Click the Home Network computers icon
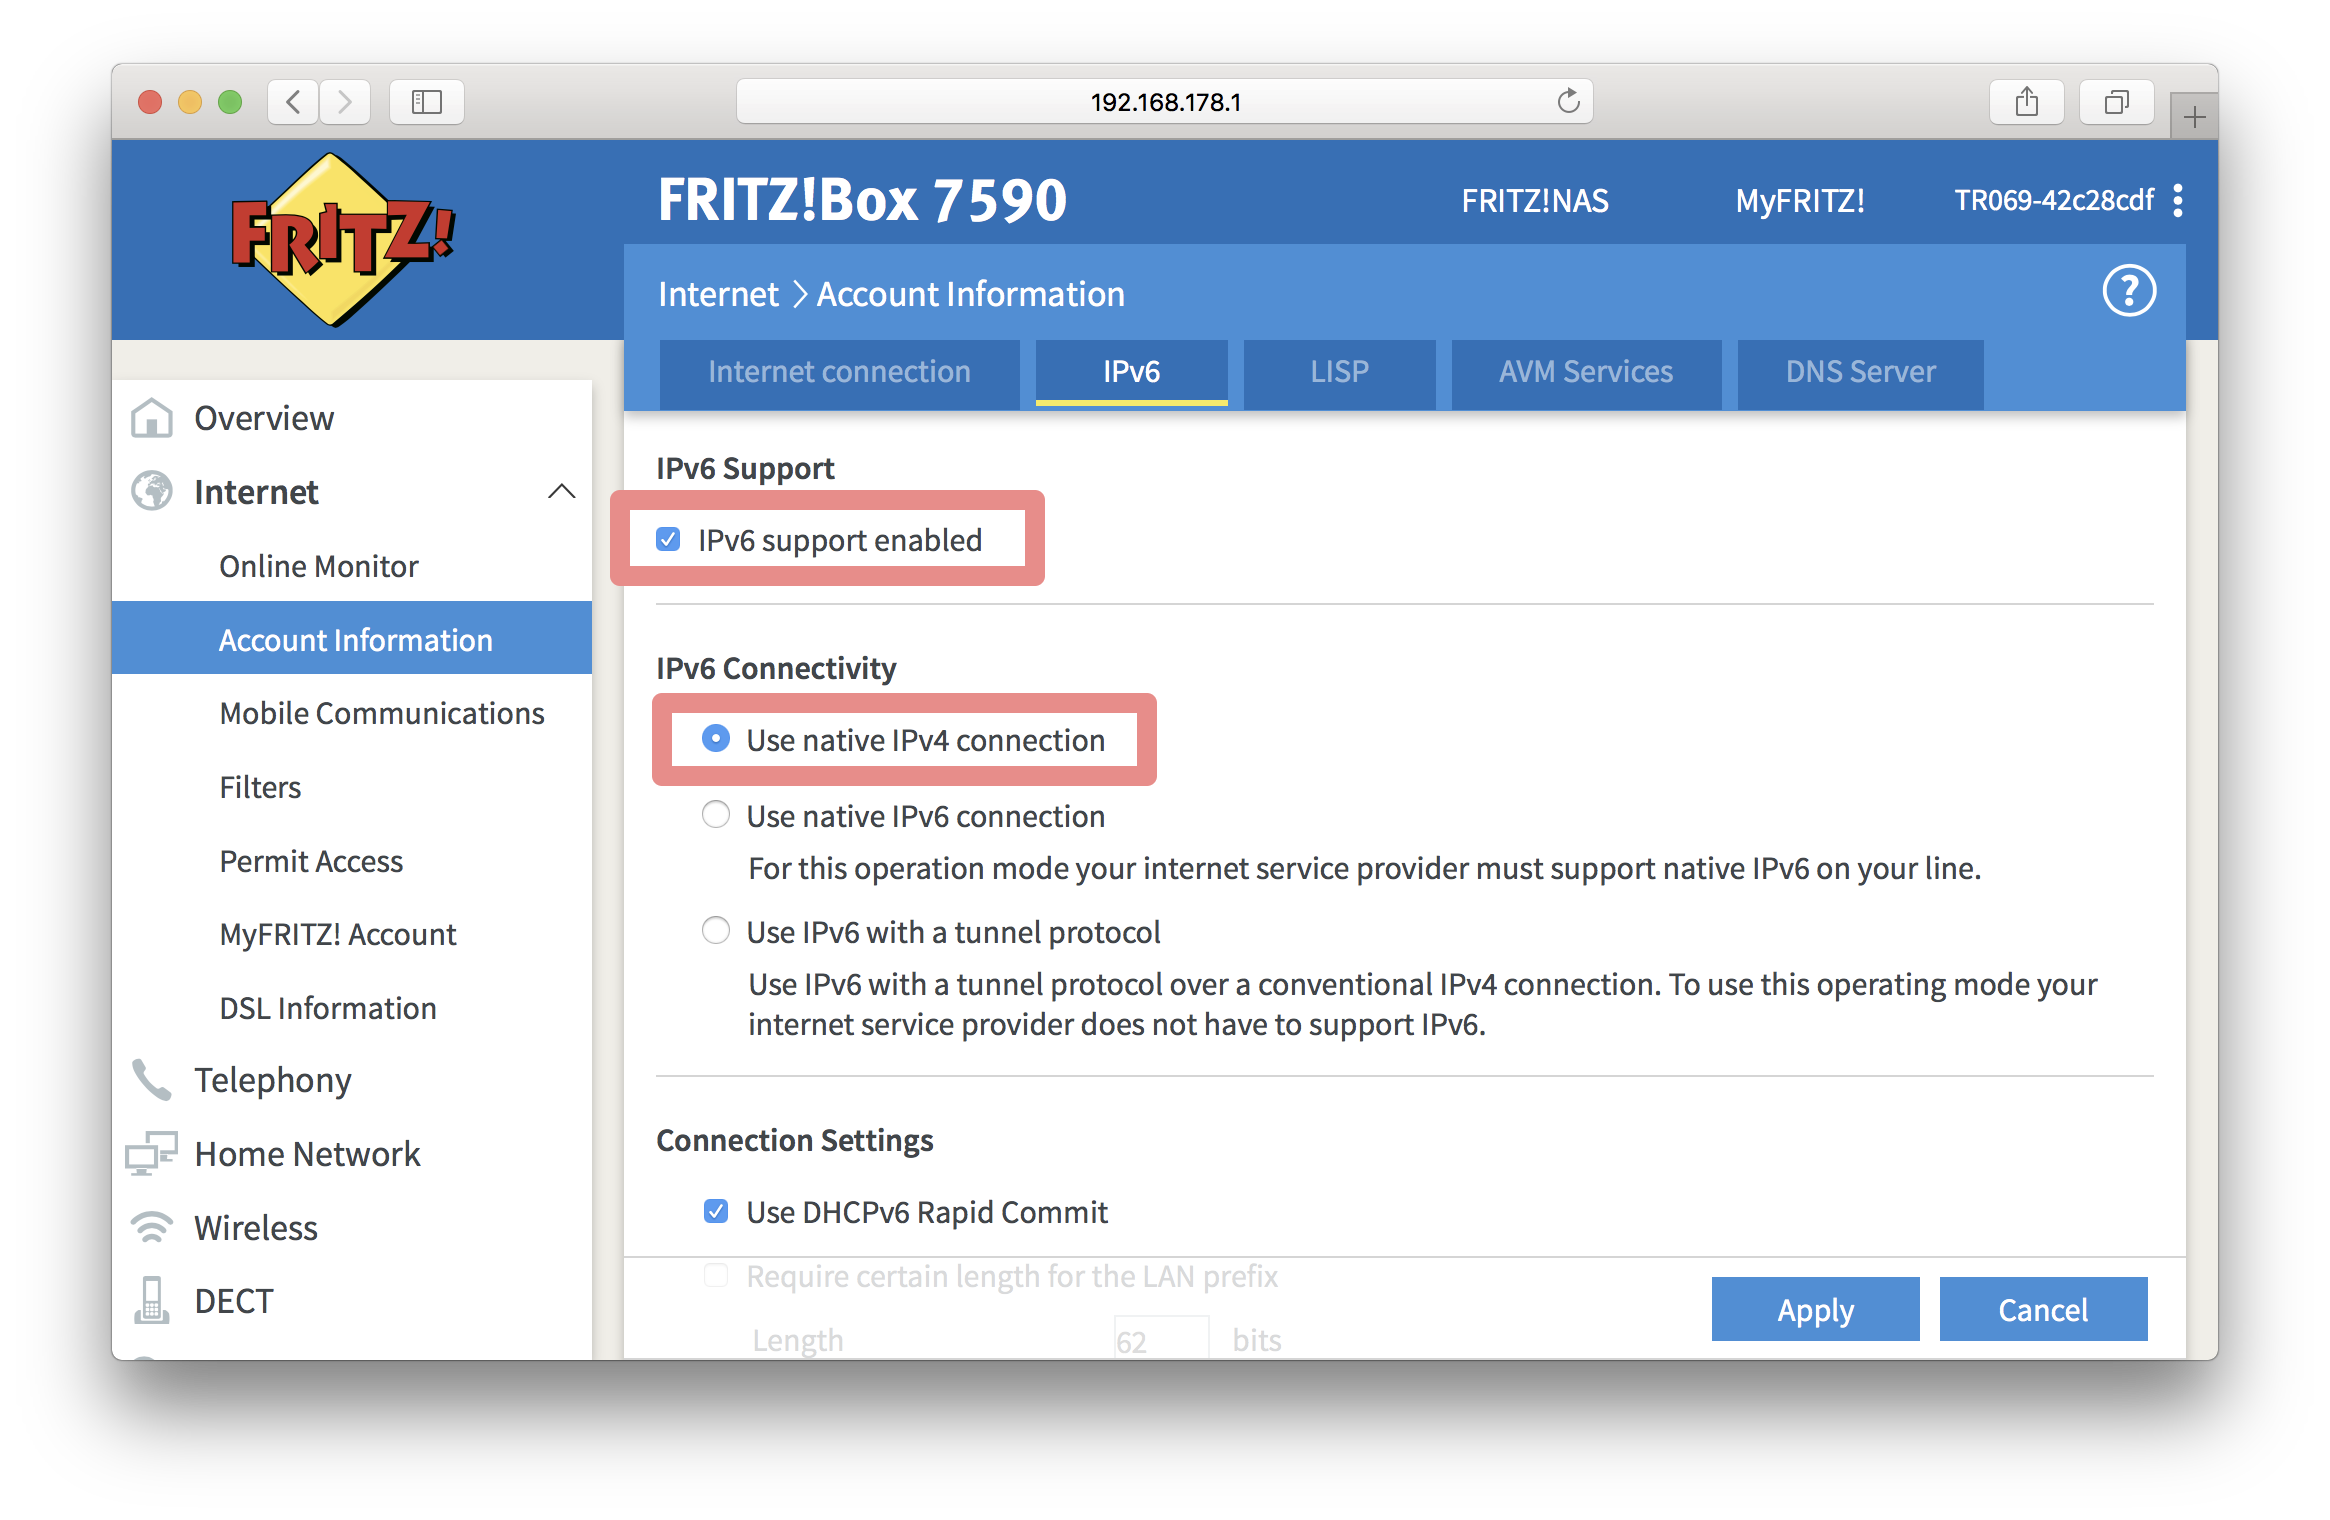2330x1520 pixels. point(152,1153)
